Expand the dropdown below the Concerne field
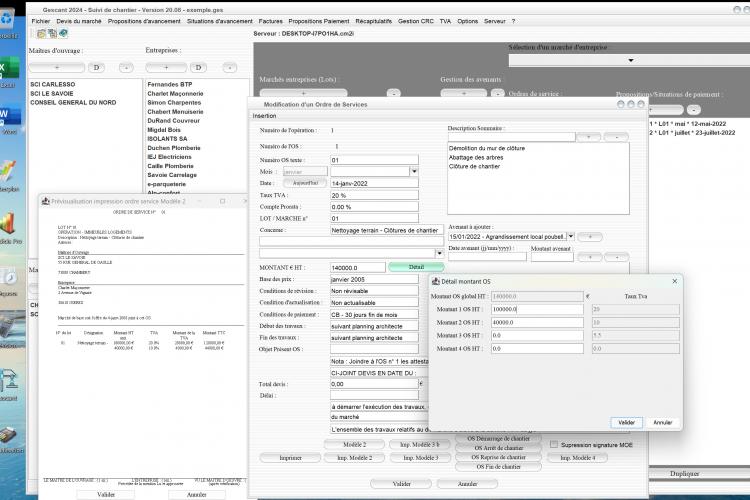750x500 pixels. [439, 253]
